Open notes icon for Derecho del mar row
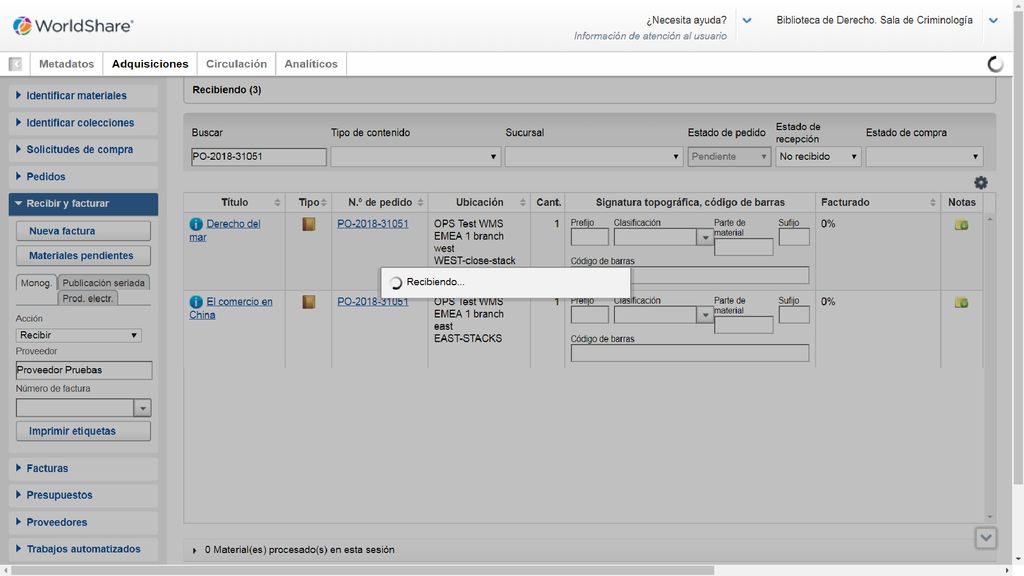Image resolution: width=1024 pixels, height=576 pixels. [x=961, y=225]
